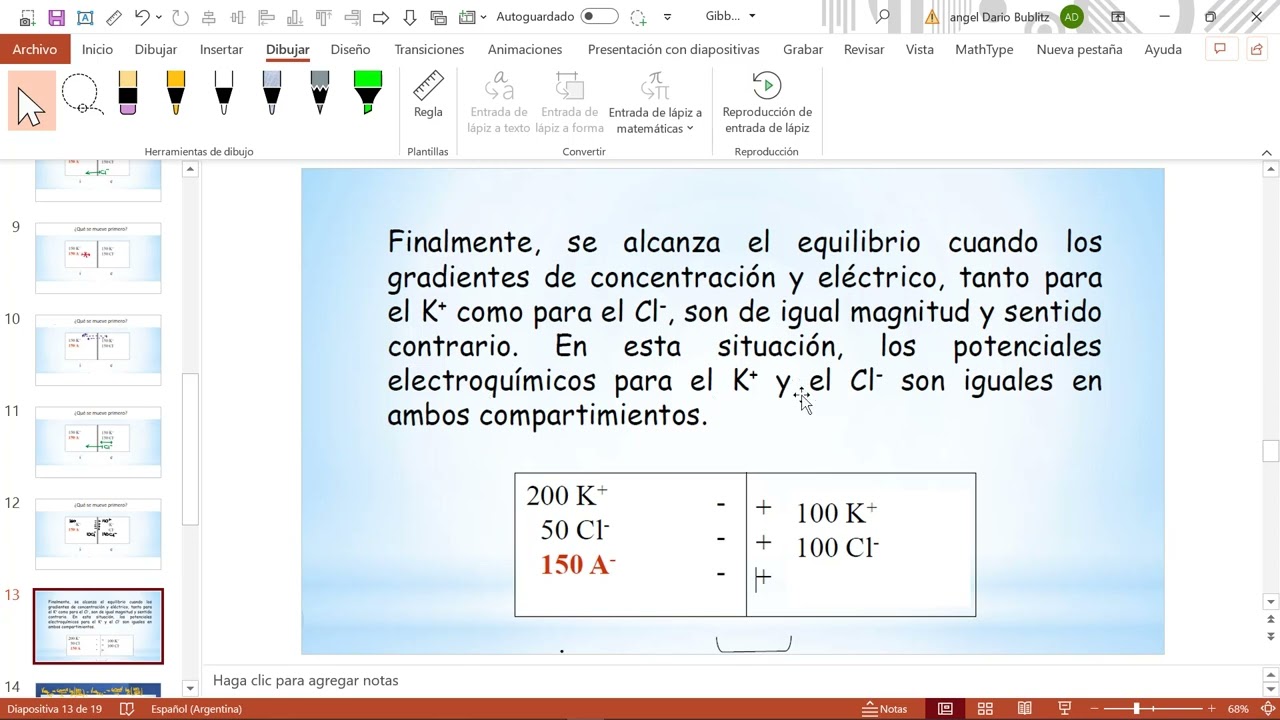Image resolution: width=1280 pixels, height=720 pixels.
Task: Open the Ayuda tab
Action: (x=1163, y=49)
